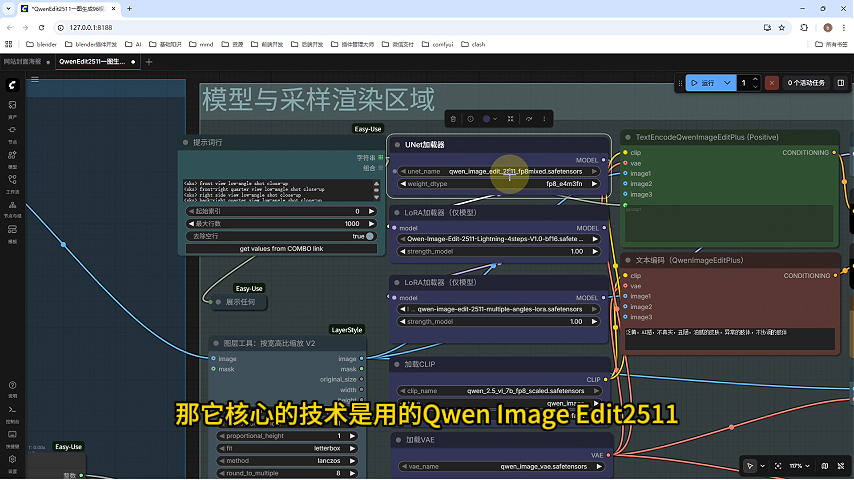Open the Run button dropdown arrow
Image resolution: width=854 pixels, height=480 pixels.
tap(727, 83)
